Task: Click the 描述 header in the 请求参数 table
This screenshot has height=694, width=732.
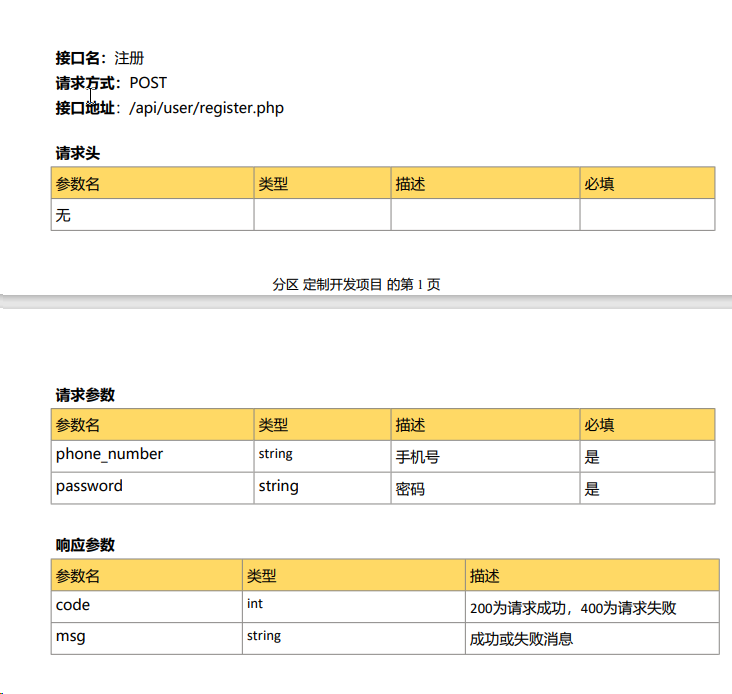Action: (486, 425)
